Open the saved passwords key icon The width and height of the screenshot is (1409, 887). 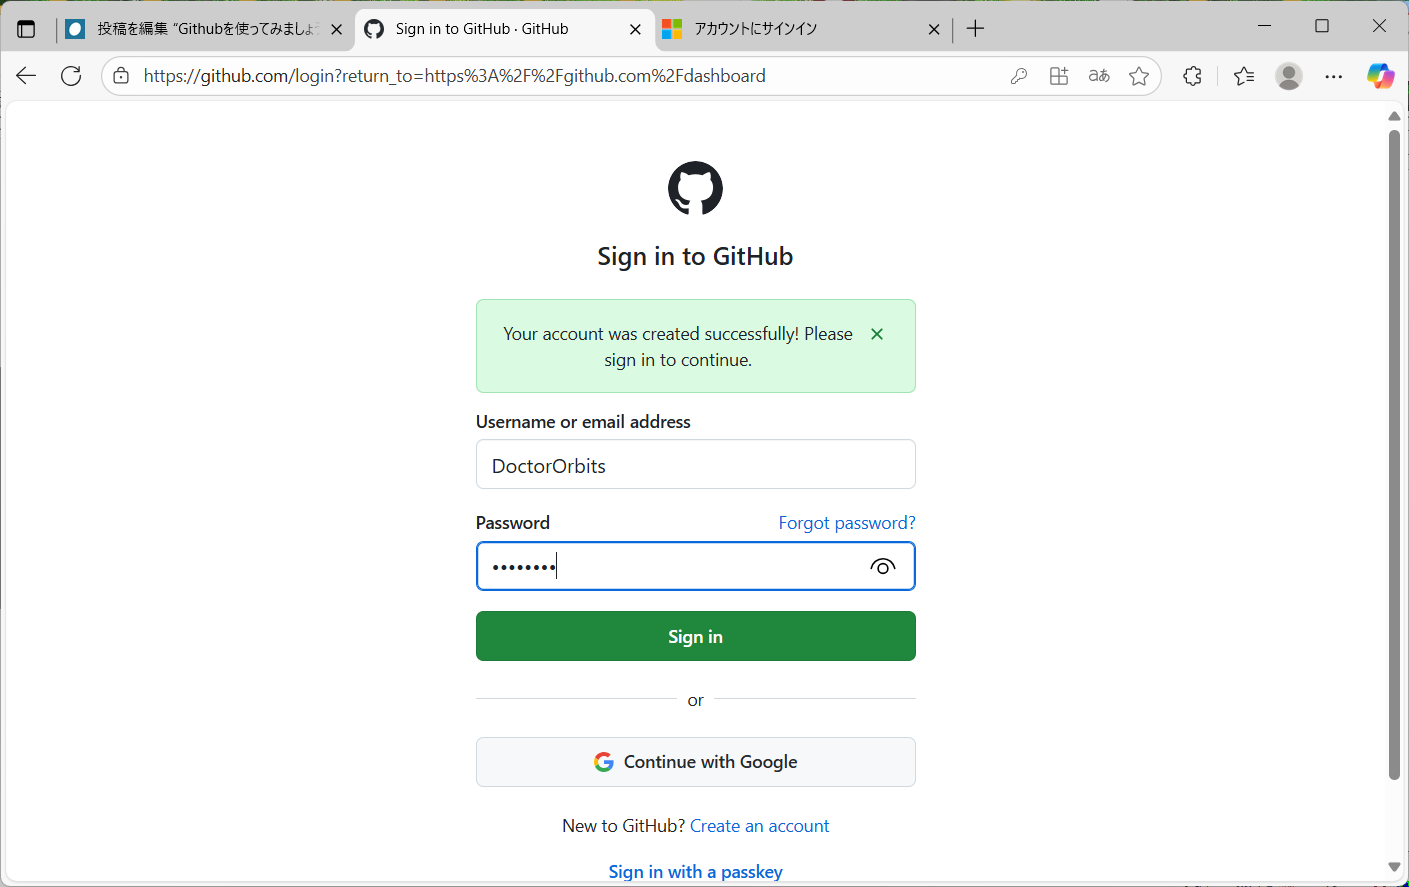click(x=1019, y=76)
